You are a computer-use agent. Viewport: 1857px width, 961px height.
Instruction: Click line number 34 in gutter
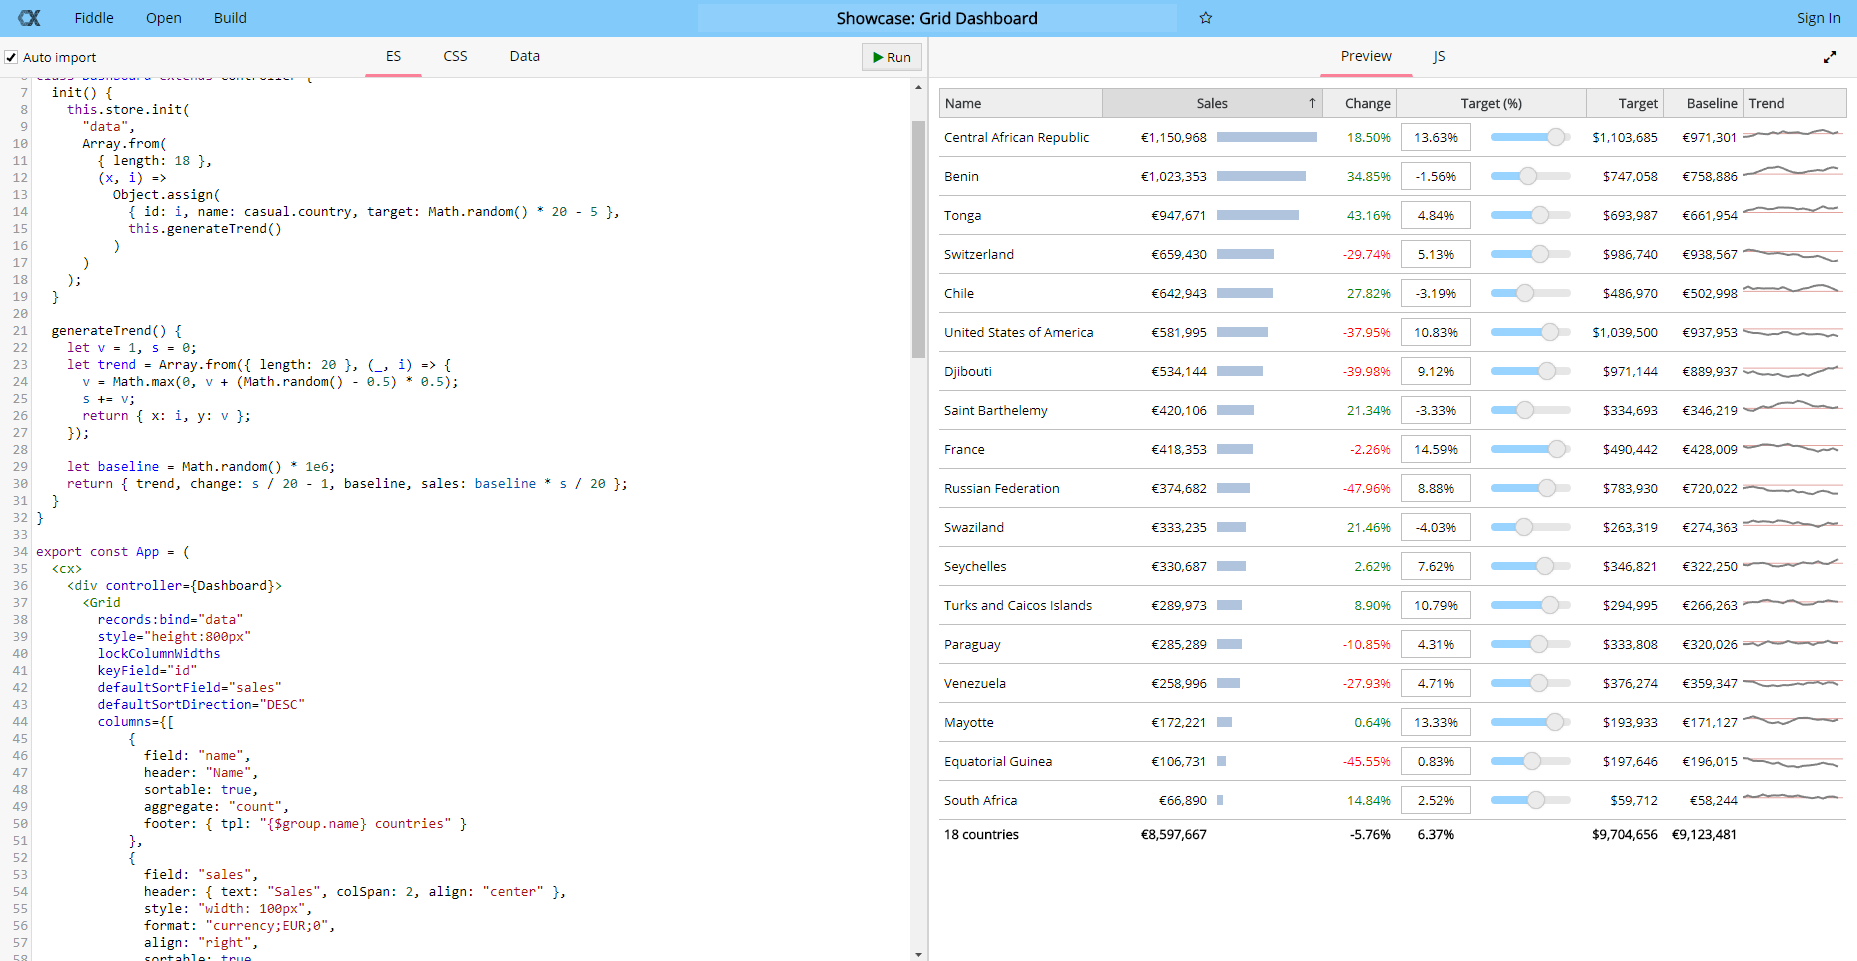tap(20, 551)
